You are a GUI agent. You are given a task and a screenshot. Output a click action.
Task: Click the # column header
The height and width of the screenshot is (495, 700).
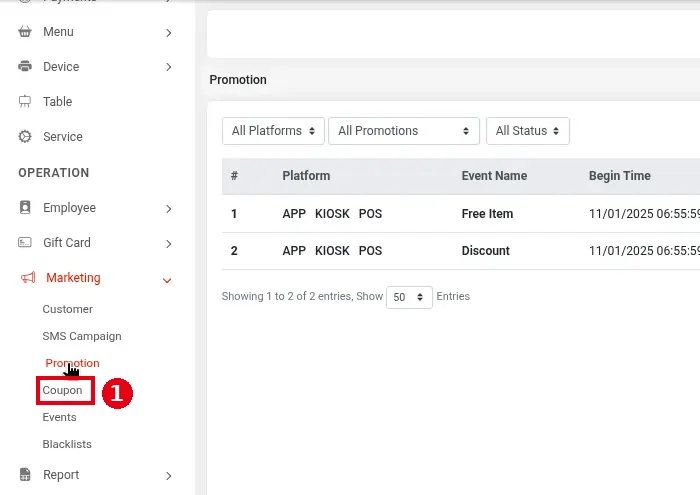234,176
